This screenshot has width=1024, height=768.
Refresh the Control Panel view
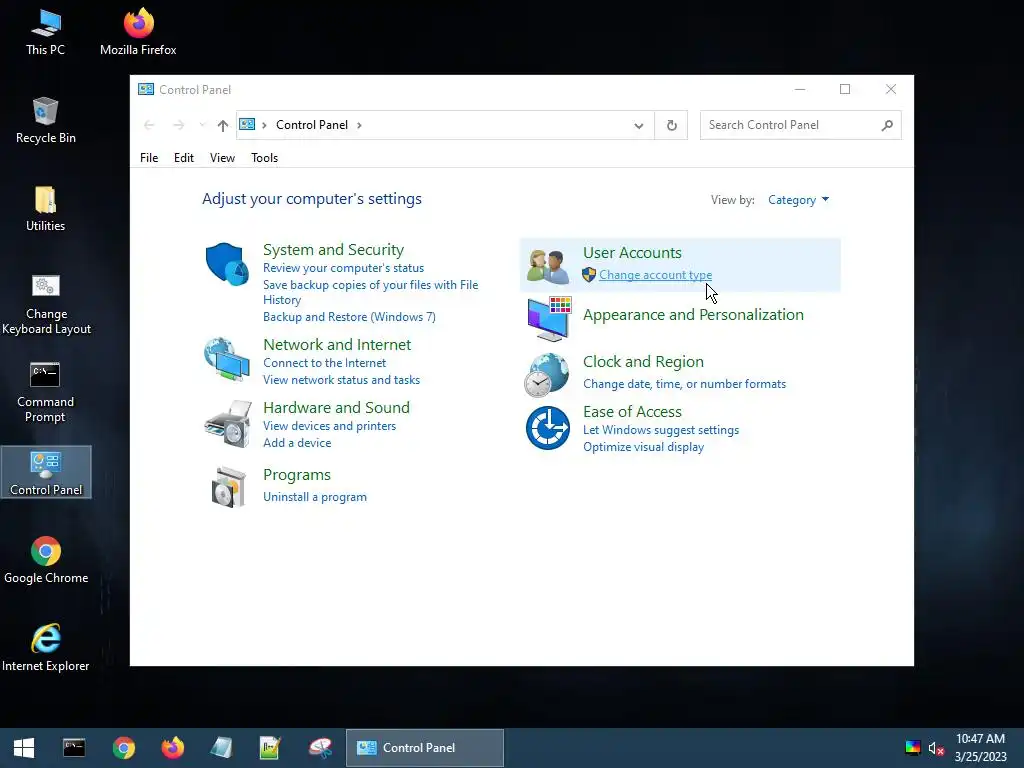[671, 125]
